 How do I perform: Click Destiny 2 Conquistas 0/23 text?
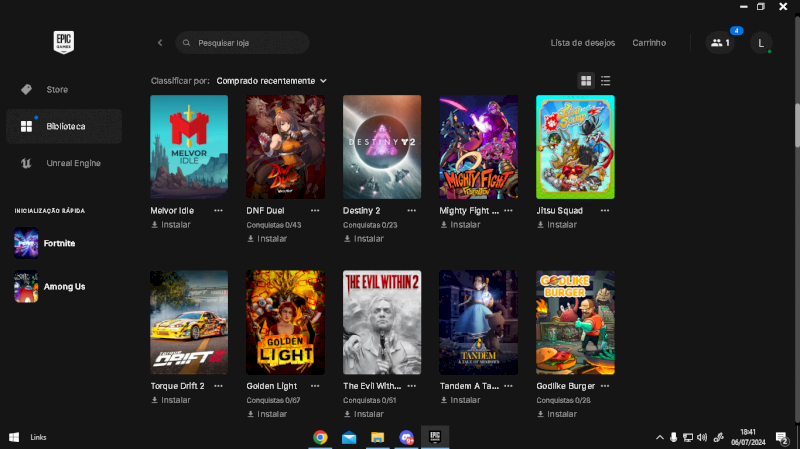(370, 225)
